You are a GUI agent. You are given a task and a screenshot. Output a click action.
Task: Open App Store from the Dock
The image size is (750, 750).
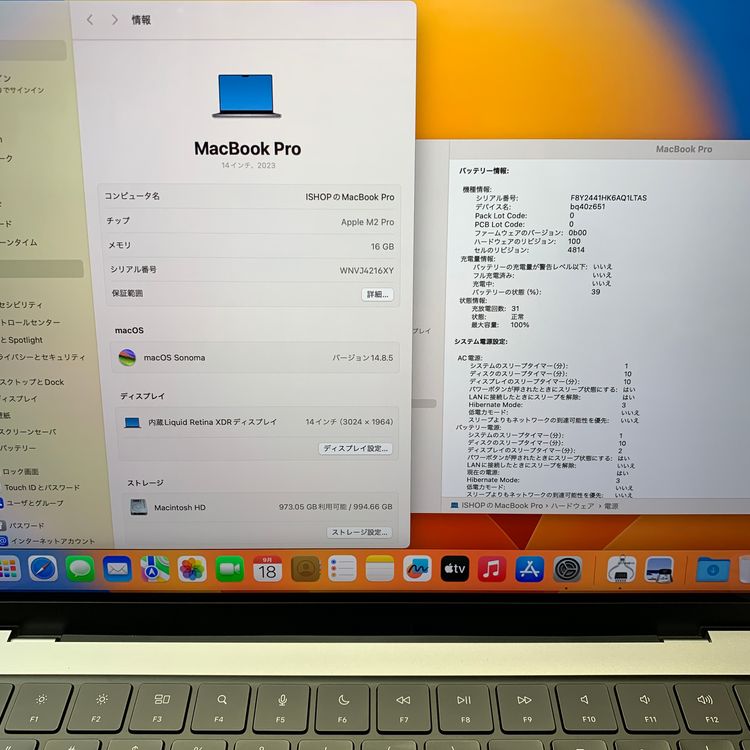coord(529,569)
